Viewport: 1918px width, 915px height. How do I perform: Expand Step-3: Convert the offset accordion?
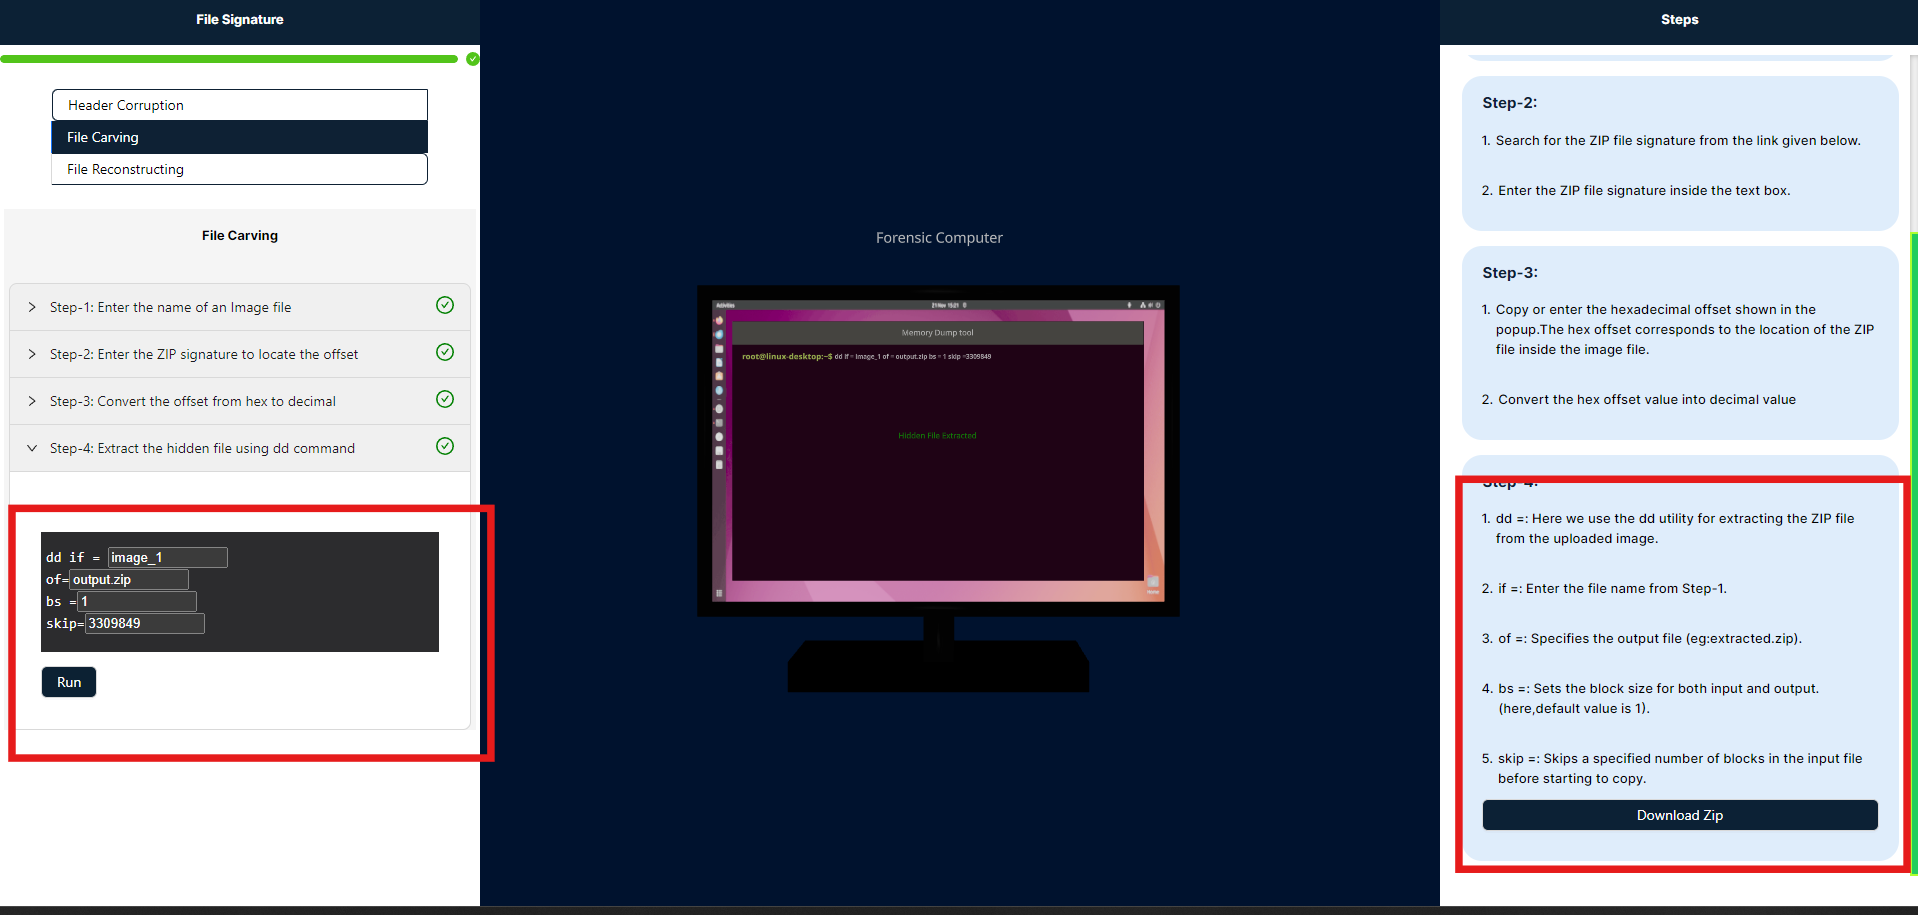tap(195, 400)
